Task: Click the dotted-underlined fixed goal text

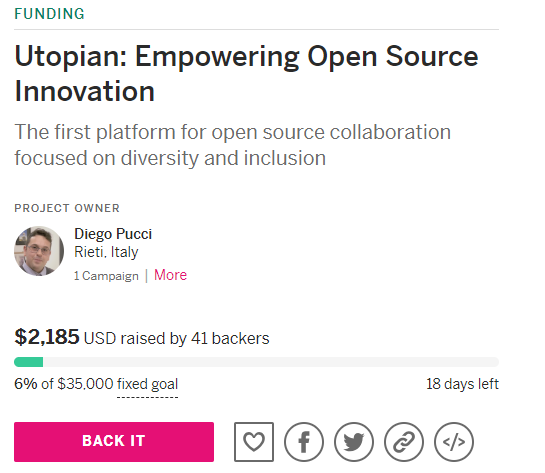Action: (x=147, y=384)
